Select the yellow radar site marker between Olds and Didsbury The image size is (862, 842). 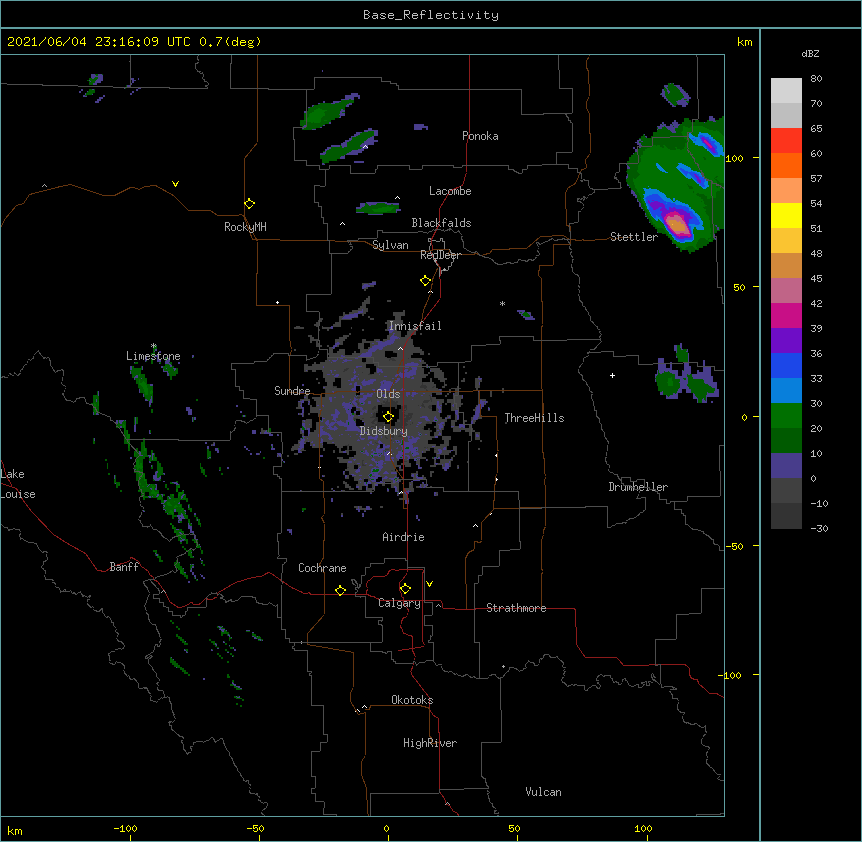388,417
